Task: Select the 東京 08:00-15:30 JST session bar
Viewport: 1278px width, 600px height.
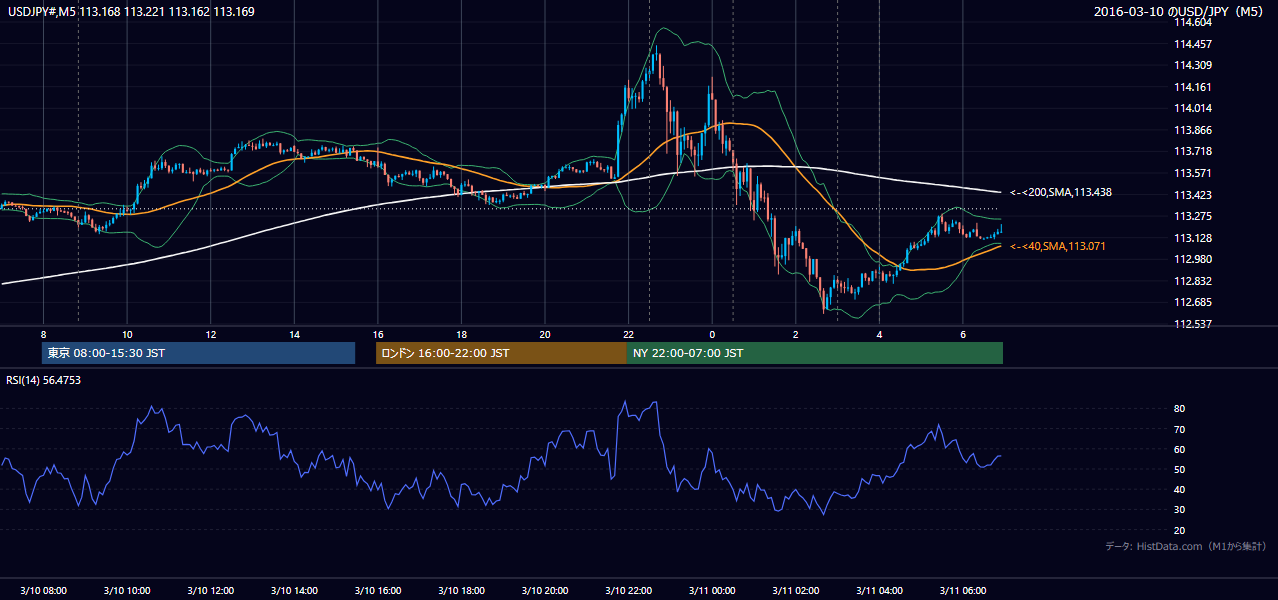Action: (198, 353)
